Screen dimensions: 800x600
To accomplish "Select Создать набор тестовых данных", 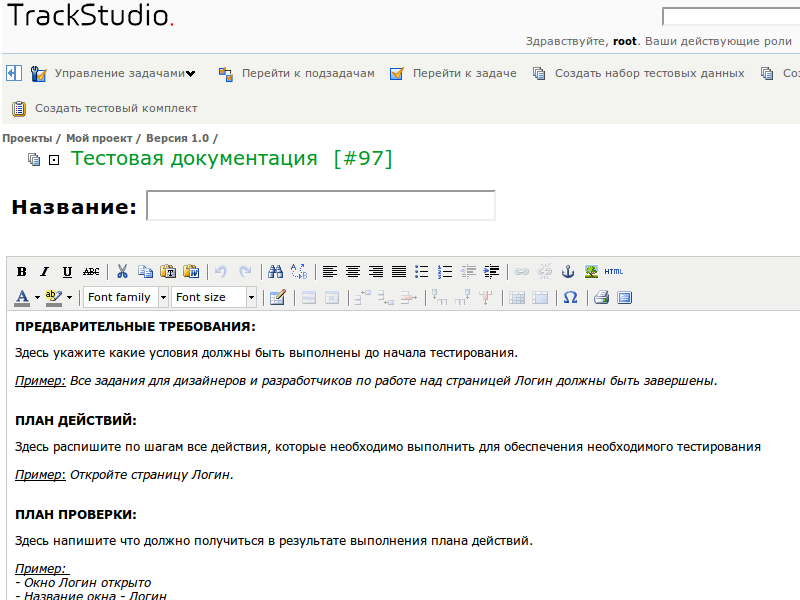I will [x=649, y=74].
